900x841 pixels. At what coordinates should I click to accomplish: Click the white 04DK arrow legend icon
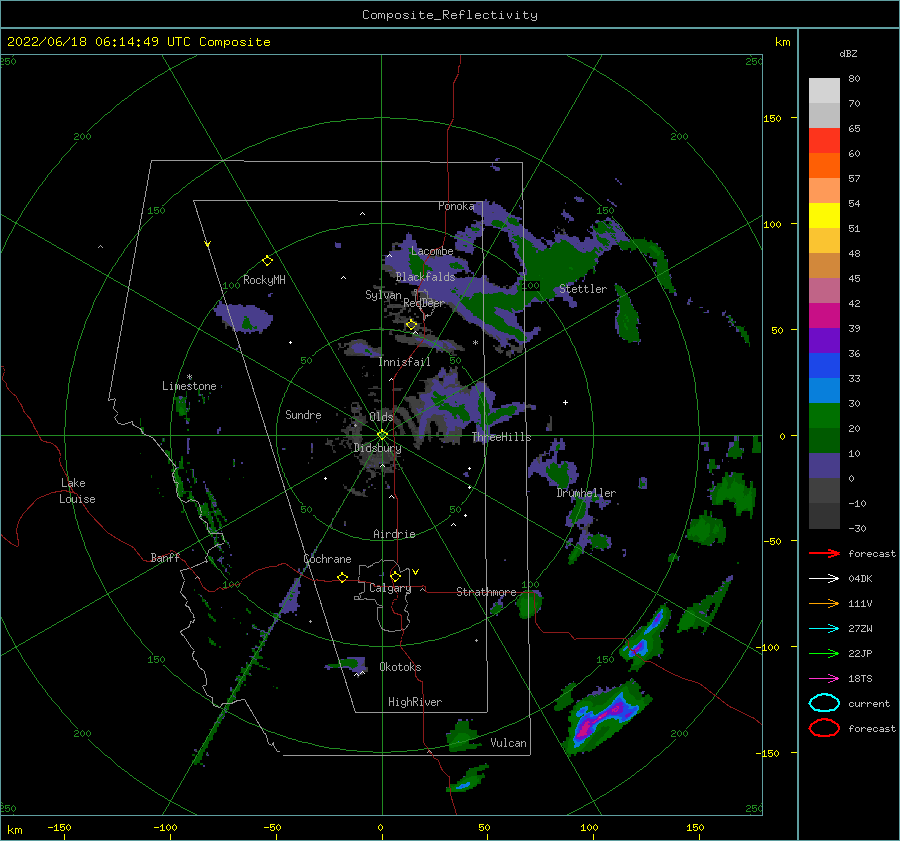[824, 579]
